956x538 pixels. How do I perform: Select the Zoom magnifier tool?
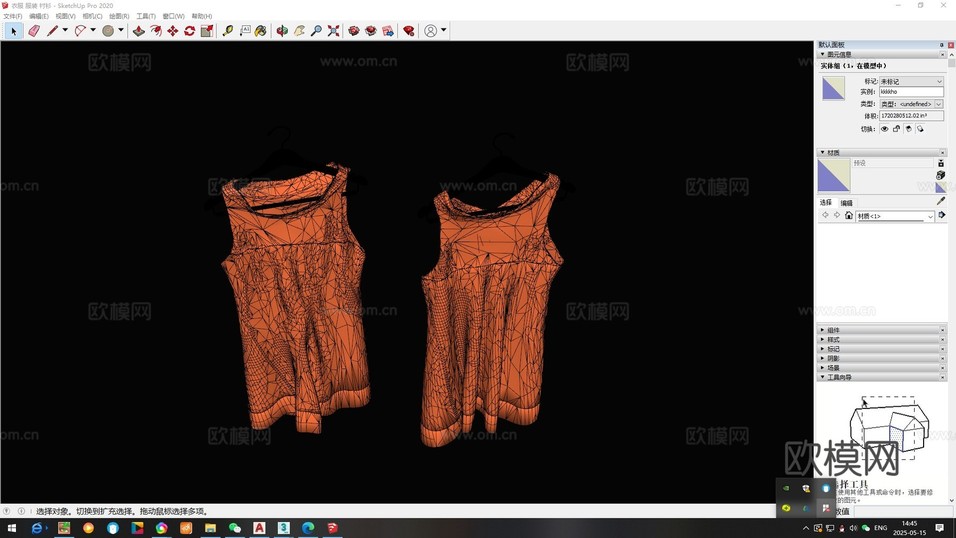coord(316,30)
